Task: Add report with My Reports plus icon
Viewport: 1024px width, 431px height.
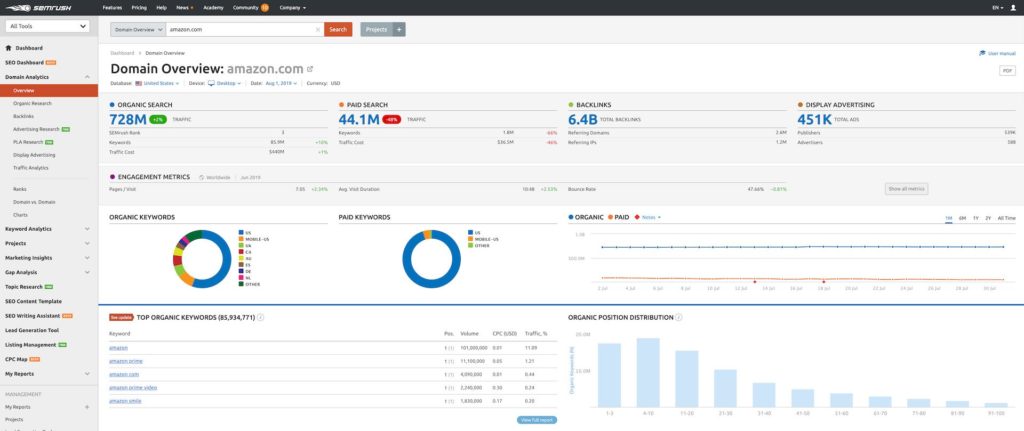Action: 87,407
